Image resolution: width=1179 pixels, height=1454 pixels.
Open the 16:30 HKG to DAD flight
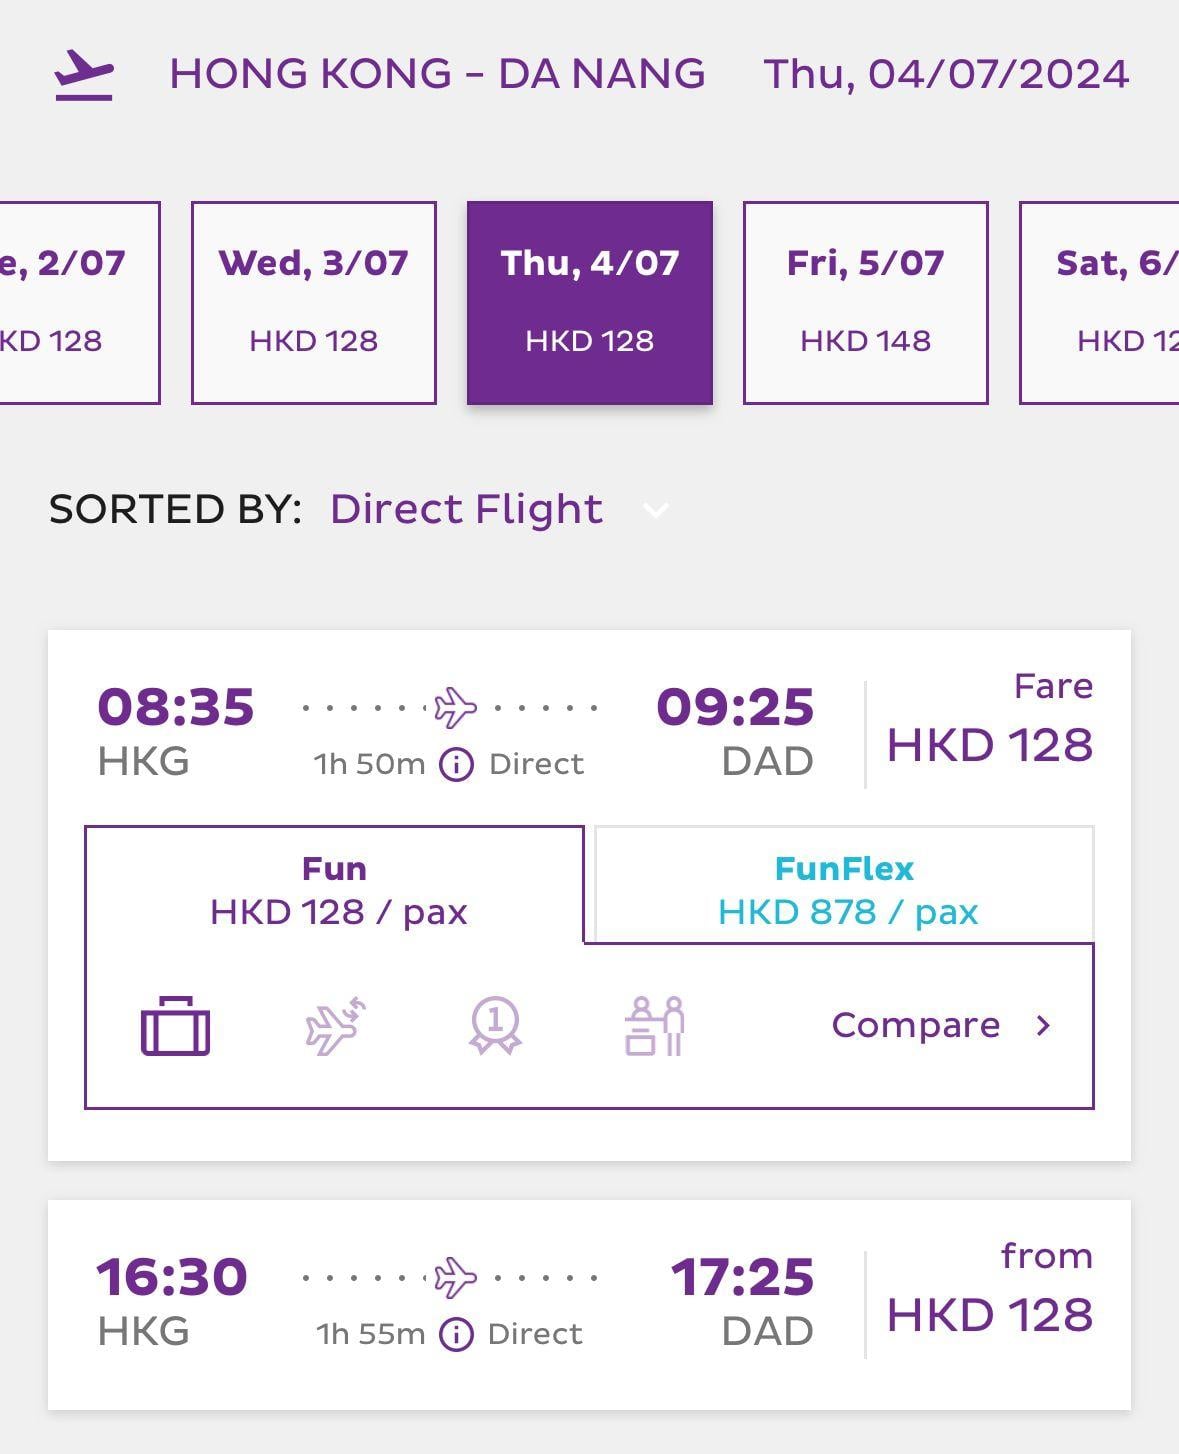pyautogui.click(x=589, y=1304)
